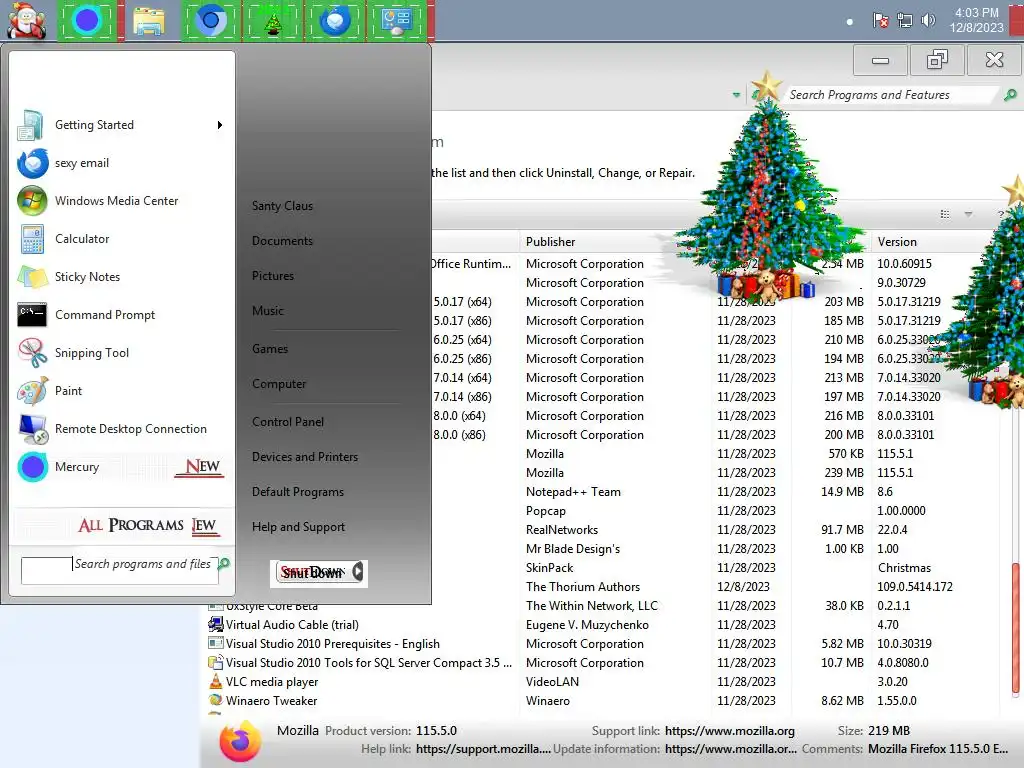Open Devices and Printers
Viewport: 1024px width, 768px height.
(x=305, y=457)
